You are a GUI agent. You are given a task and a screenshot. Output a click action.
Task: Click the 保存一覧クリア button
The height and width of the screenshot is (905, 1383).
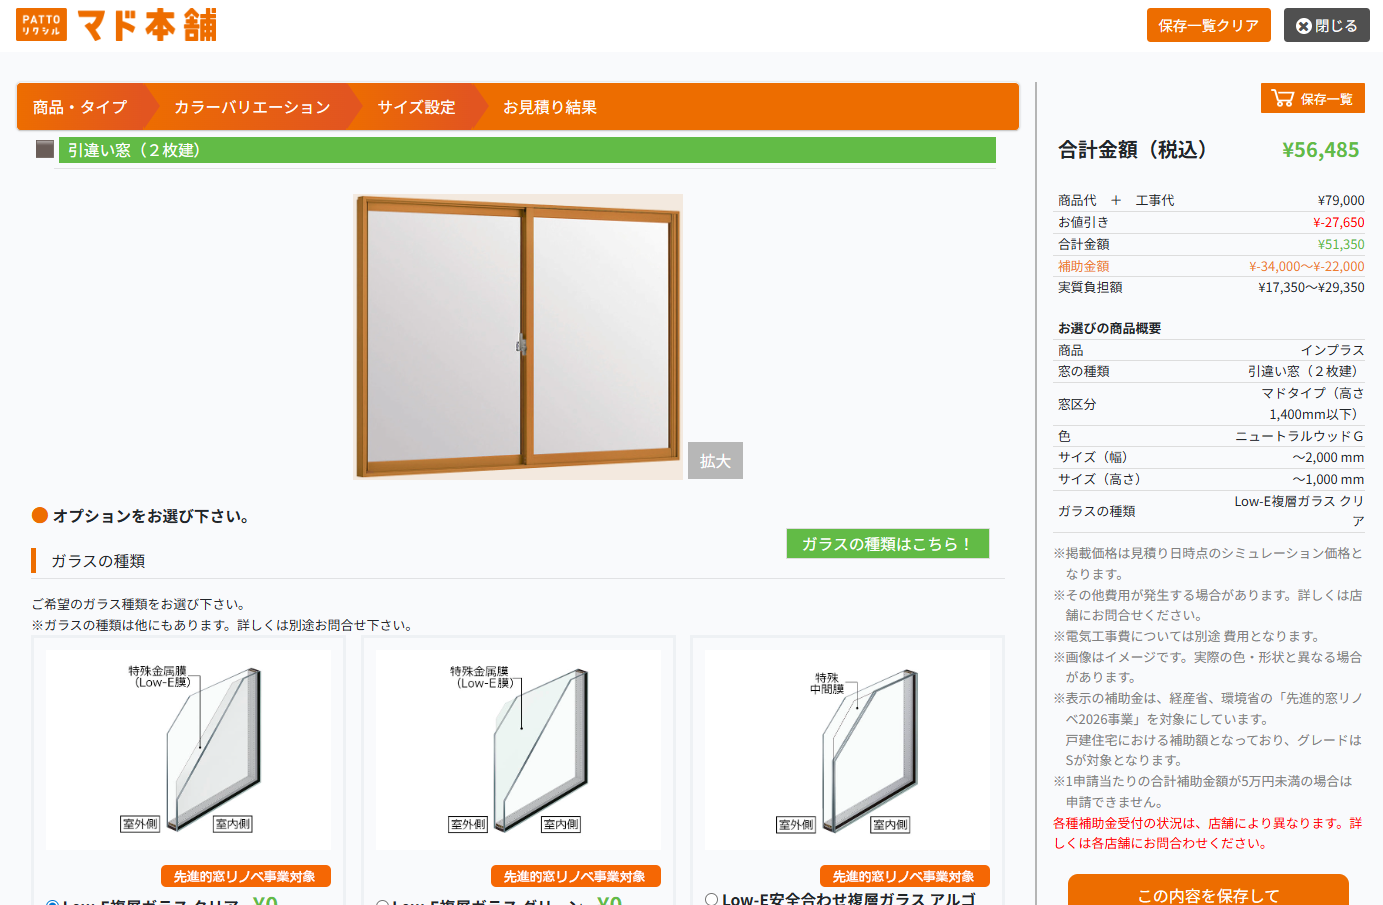point(1209,25)
